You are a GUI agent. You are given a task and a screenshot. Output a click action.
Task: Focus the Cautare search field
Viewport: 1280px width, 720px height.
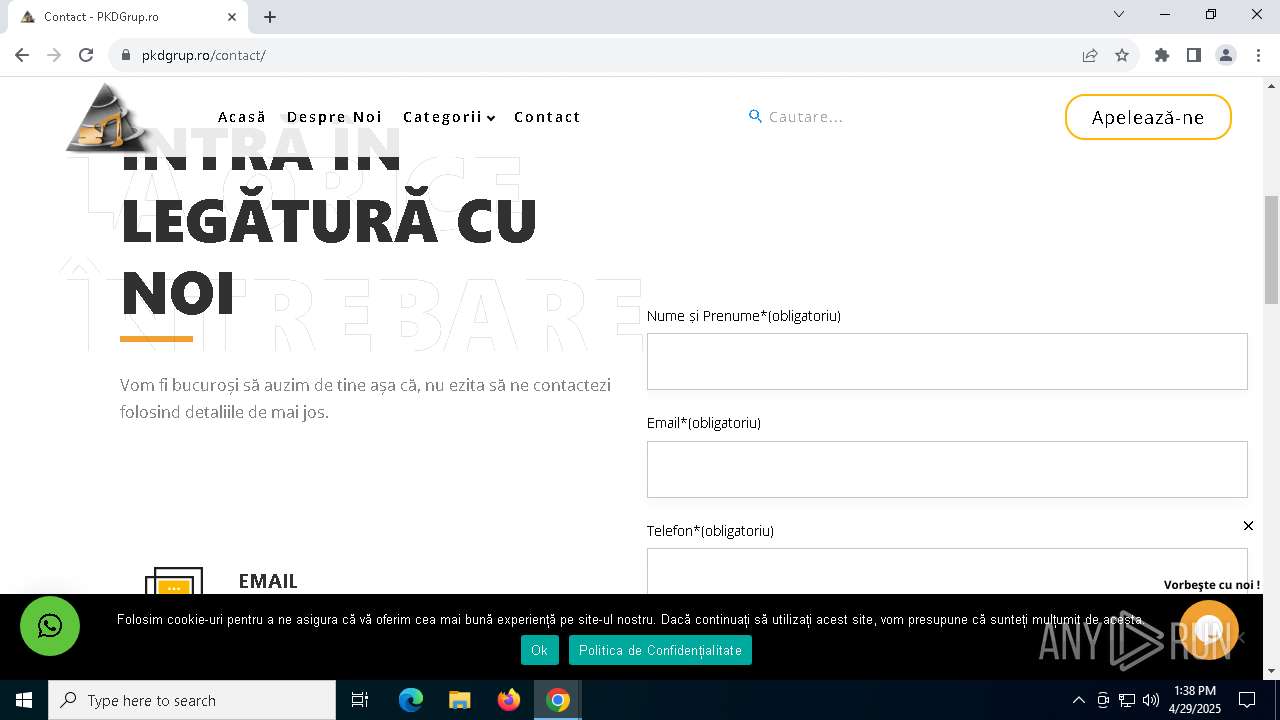840,117
